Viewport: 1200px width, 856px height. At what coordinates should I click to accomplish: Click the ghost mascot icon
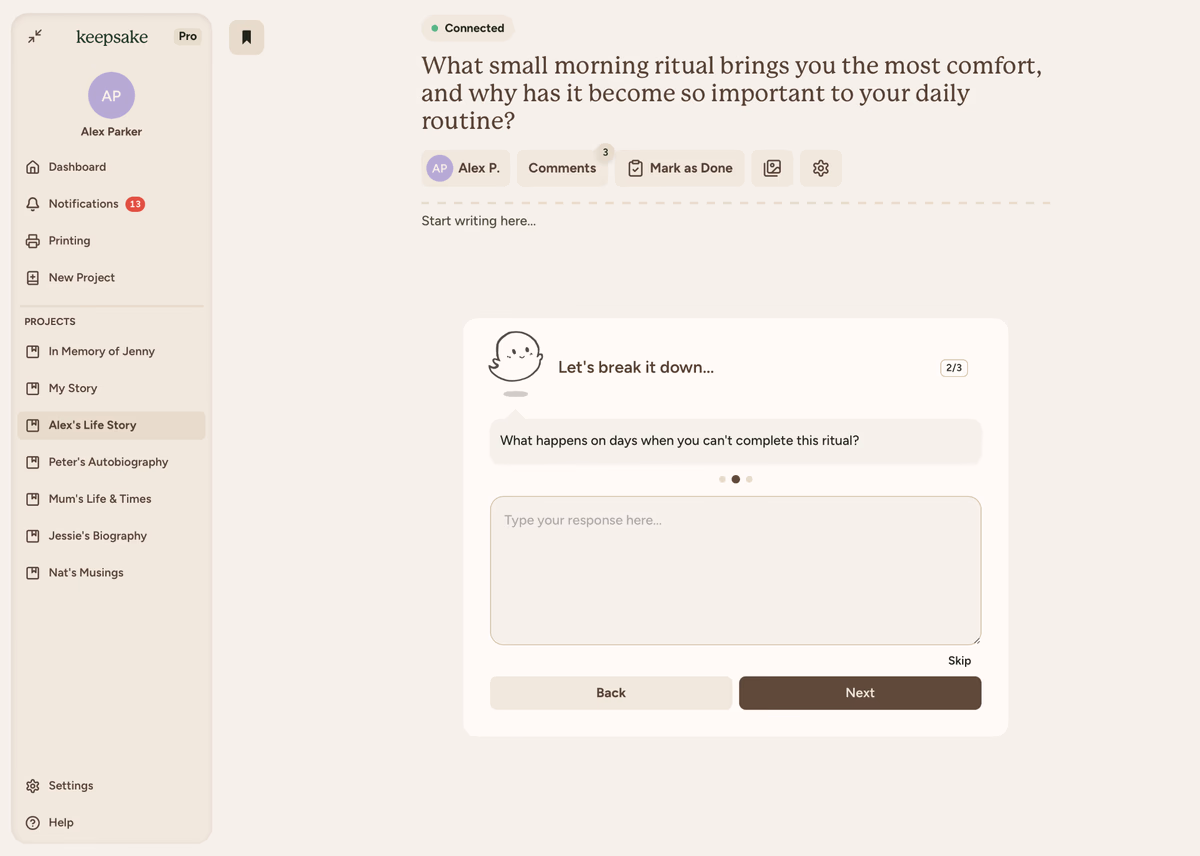tap(515, 358)
